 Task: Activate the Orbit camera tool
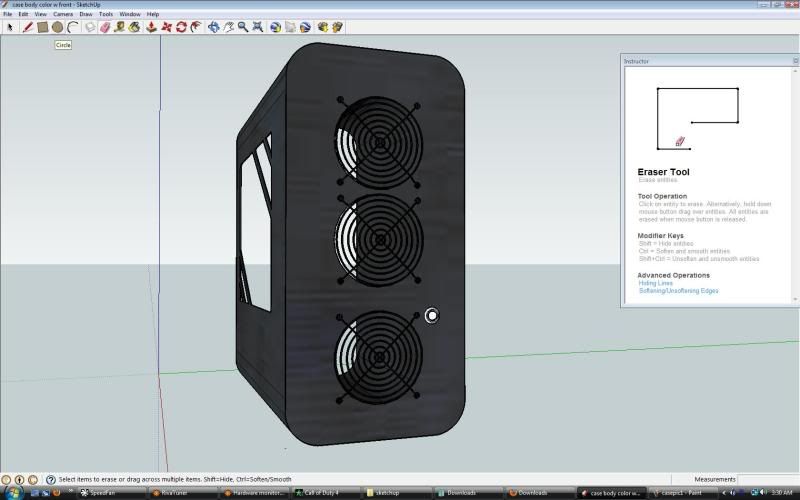coord(213,27)
